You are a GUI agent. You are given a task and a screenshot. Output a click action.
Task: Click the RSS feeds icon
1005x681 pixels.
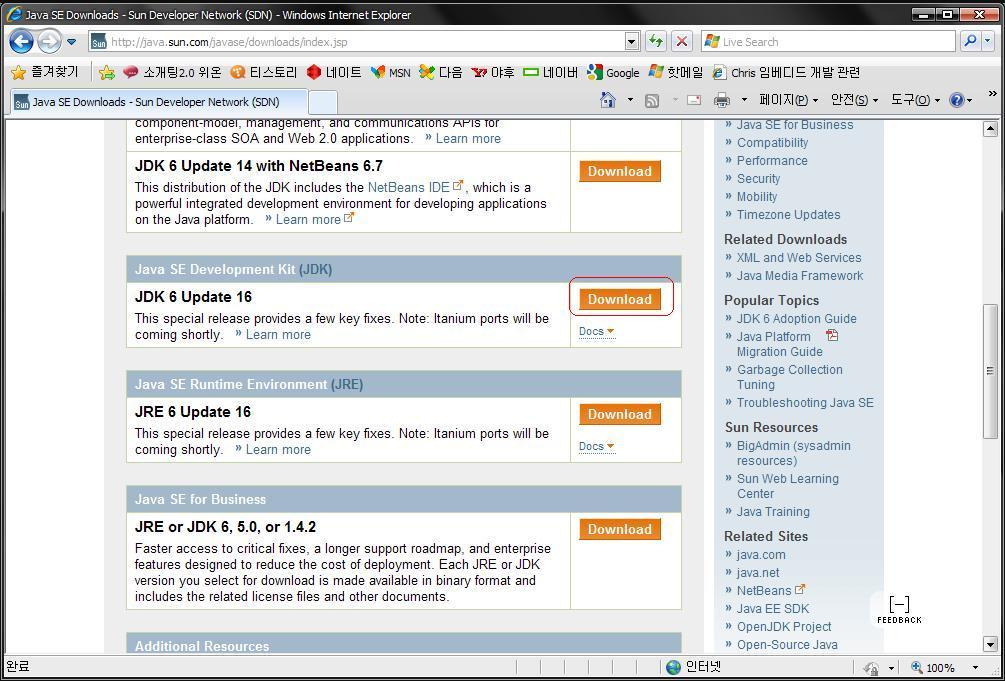click(652, 101)
